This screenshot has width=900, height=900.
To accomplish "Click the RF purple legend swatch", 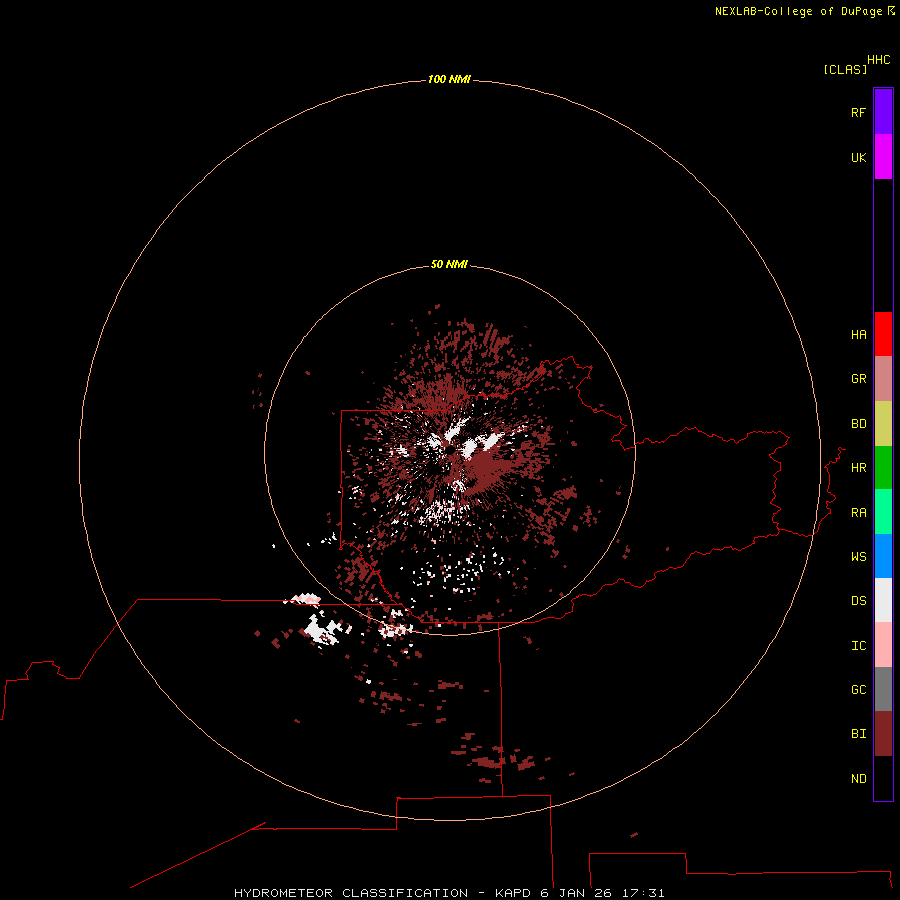I will click(883, 112).
